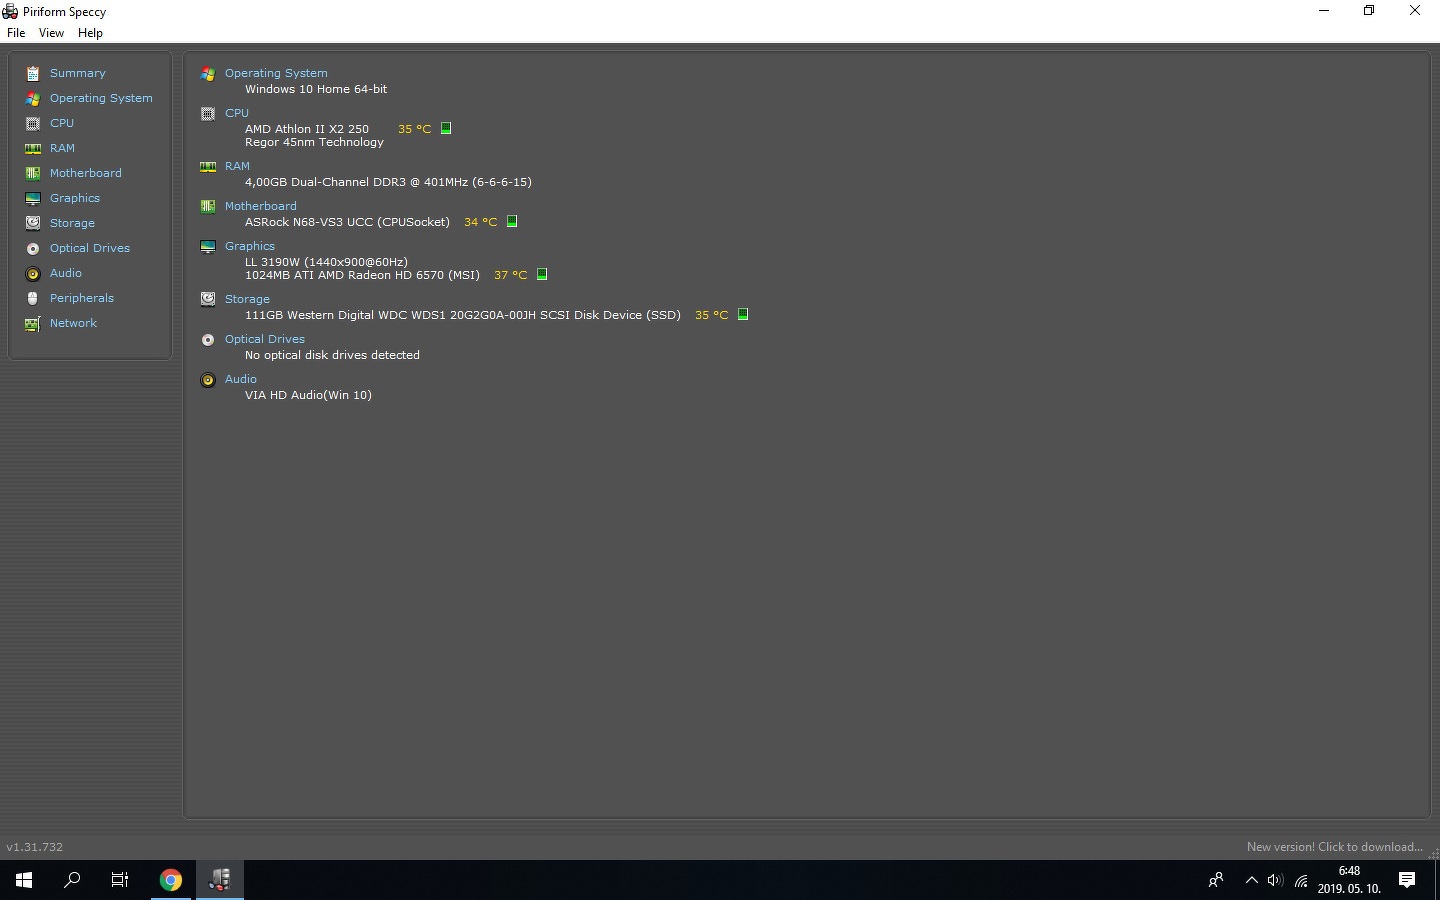Screen dimensions: 1440x900
Task: Click the Audio heading link in summary
Action: point(241,379)
